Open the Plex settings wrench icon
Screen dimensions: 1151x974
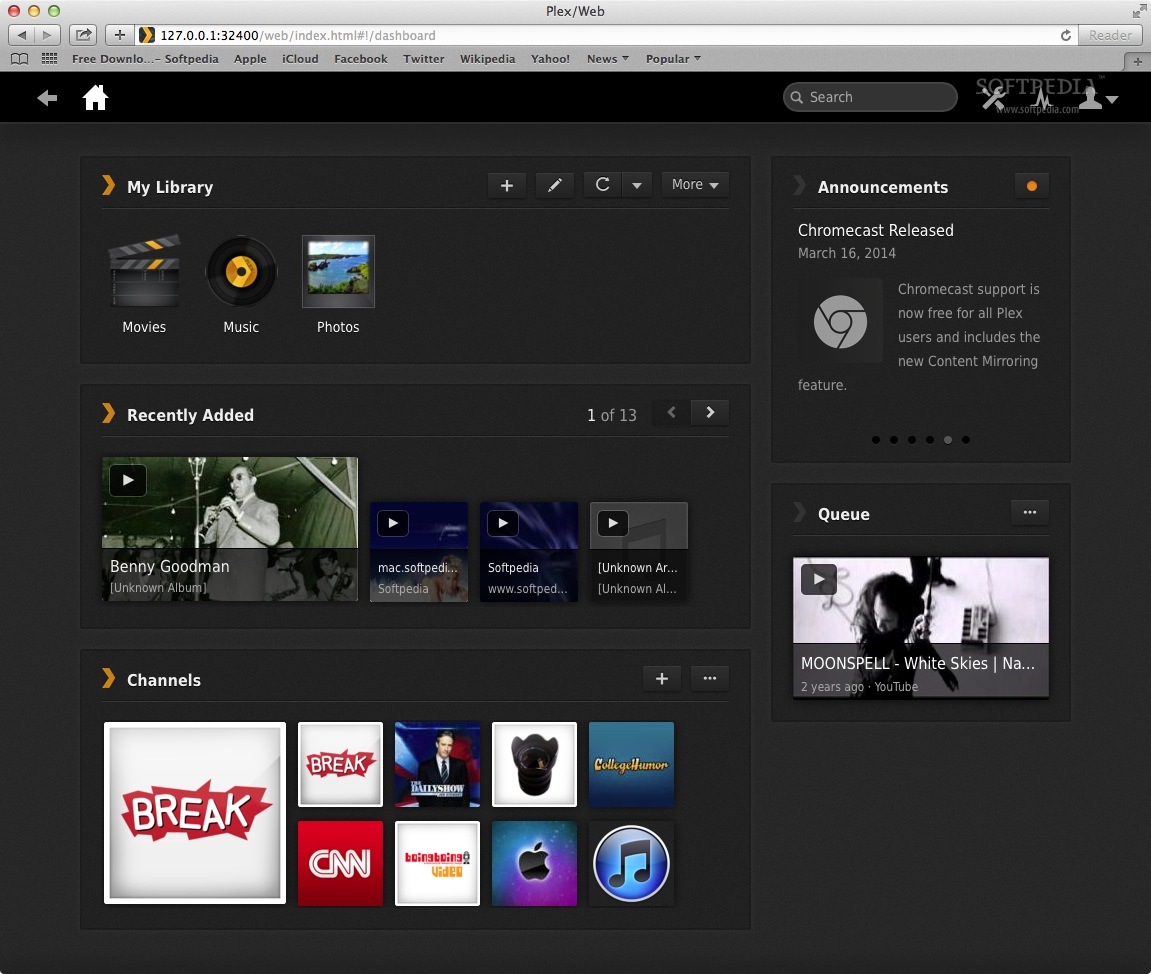pos(994,98)
